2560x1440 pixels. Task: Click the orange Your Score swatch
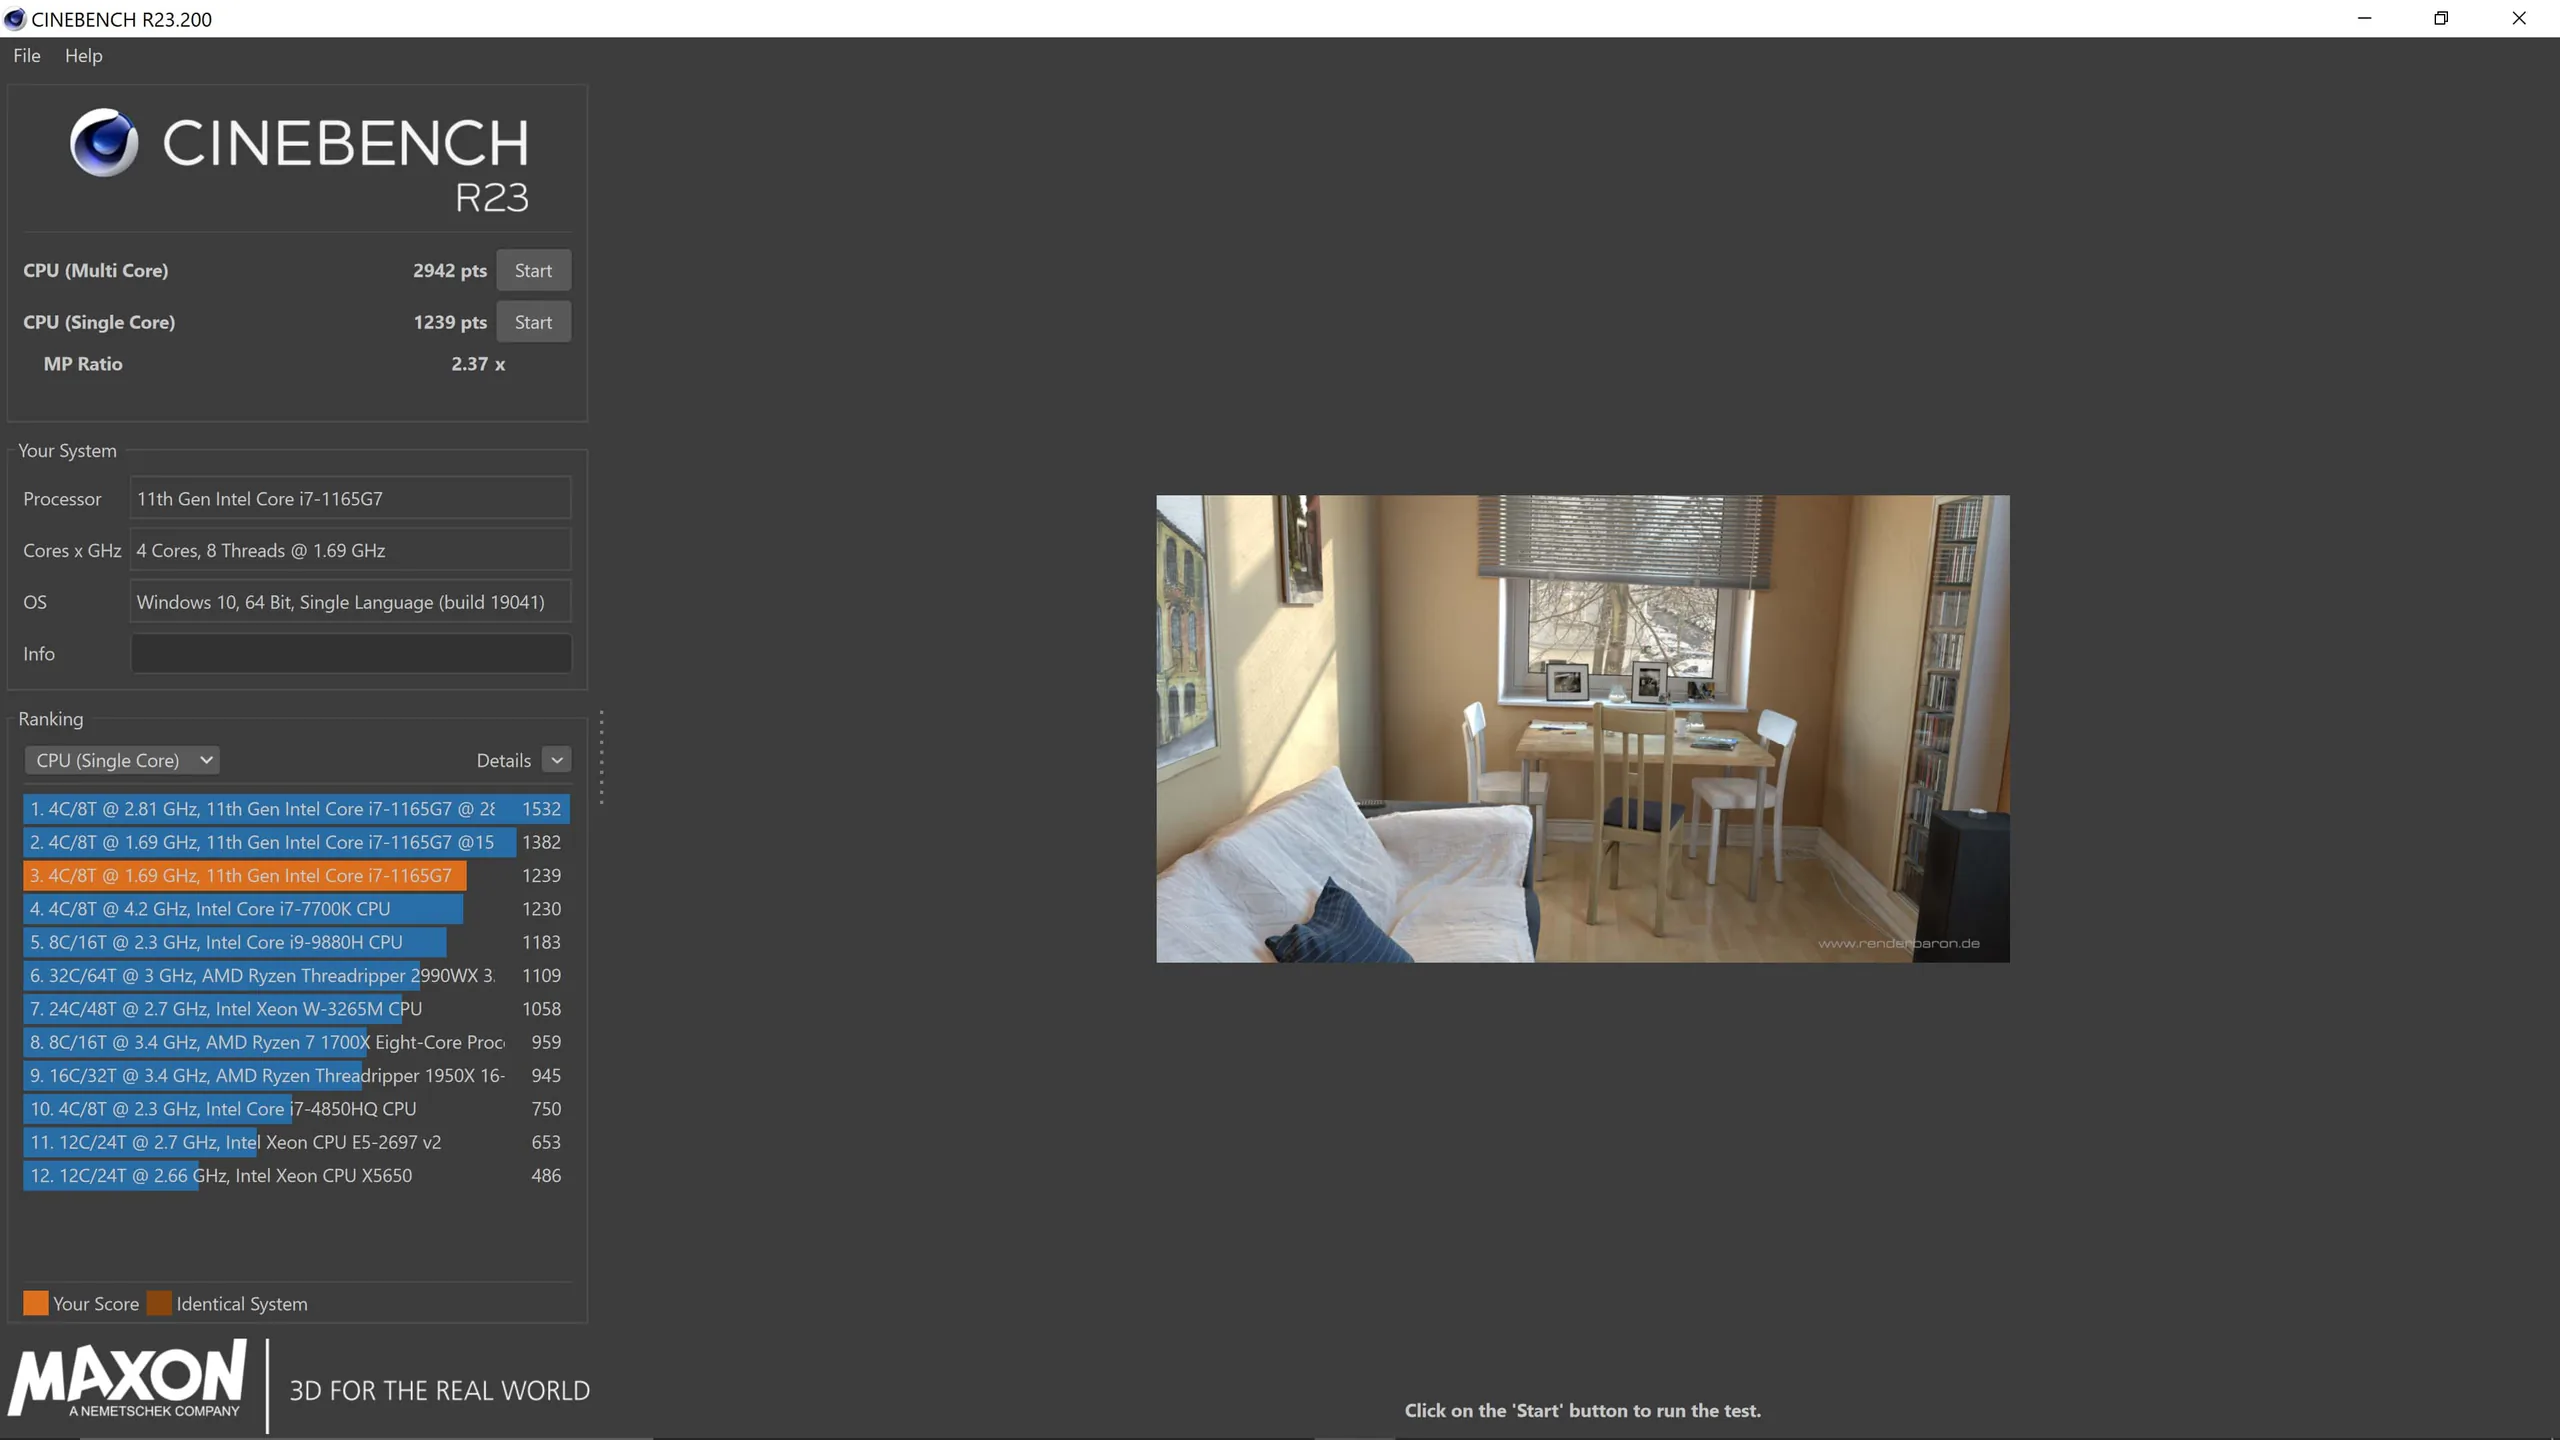click(36, 1303)
